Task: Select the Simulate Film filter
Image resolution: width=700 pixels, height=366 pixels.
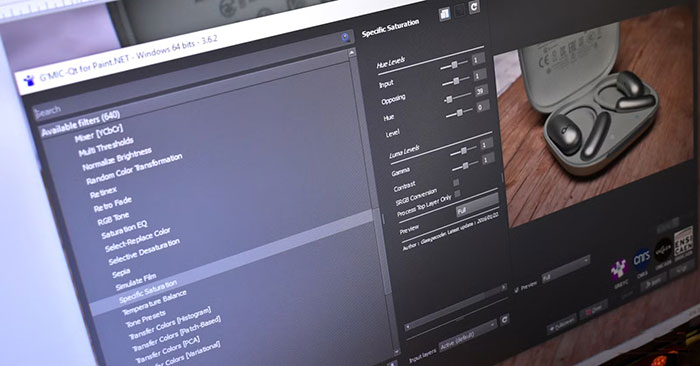Action: 136,282
